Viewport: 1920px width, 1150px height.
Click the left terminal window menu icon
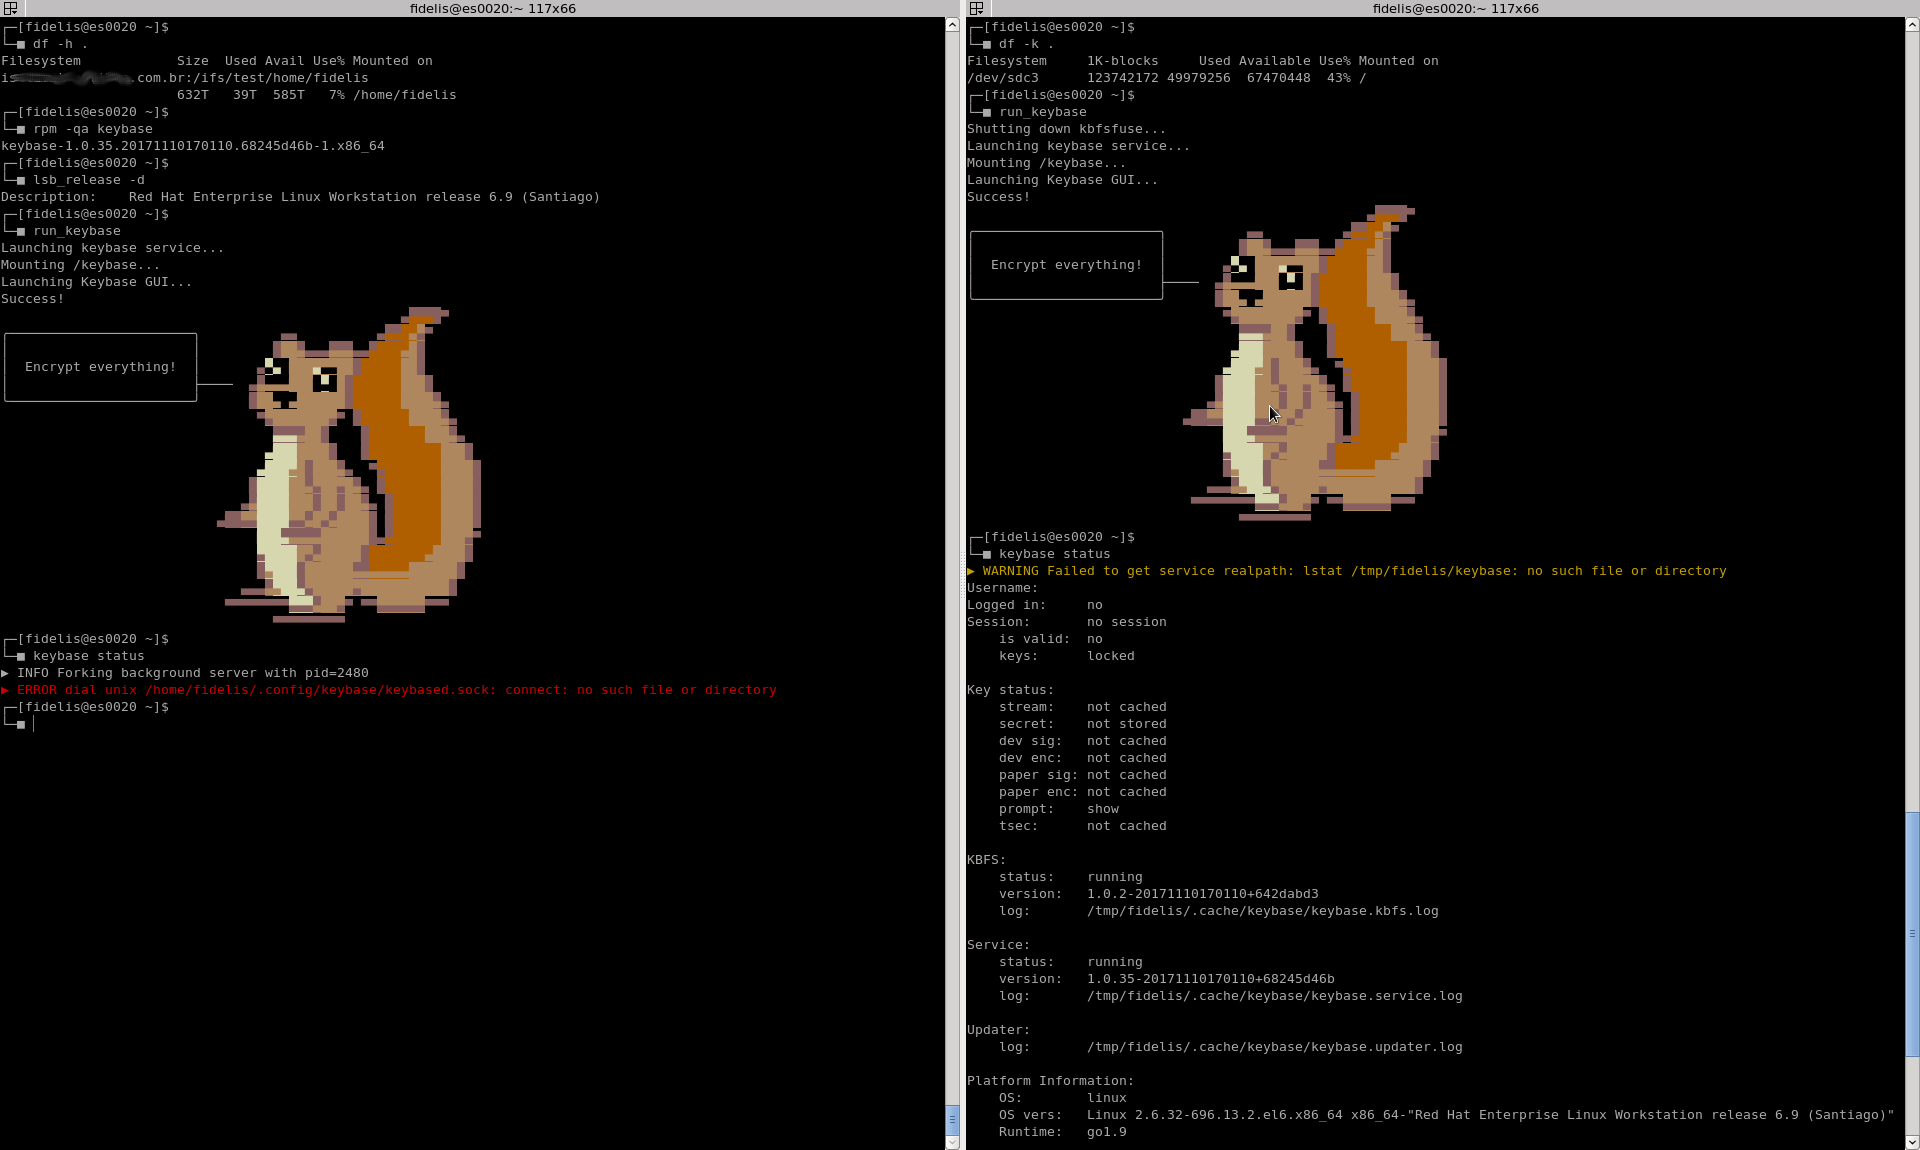(11, 8)
